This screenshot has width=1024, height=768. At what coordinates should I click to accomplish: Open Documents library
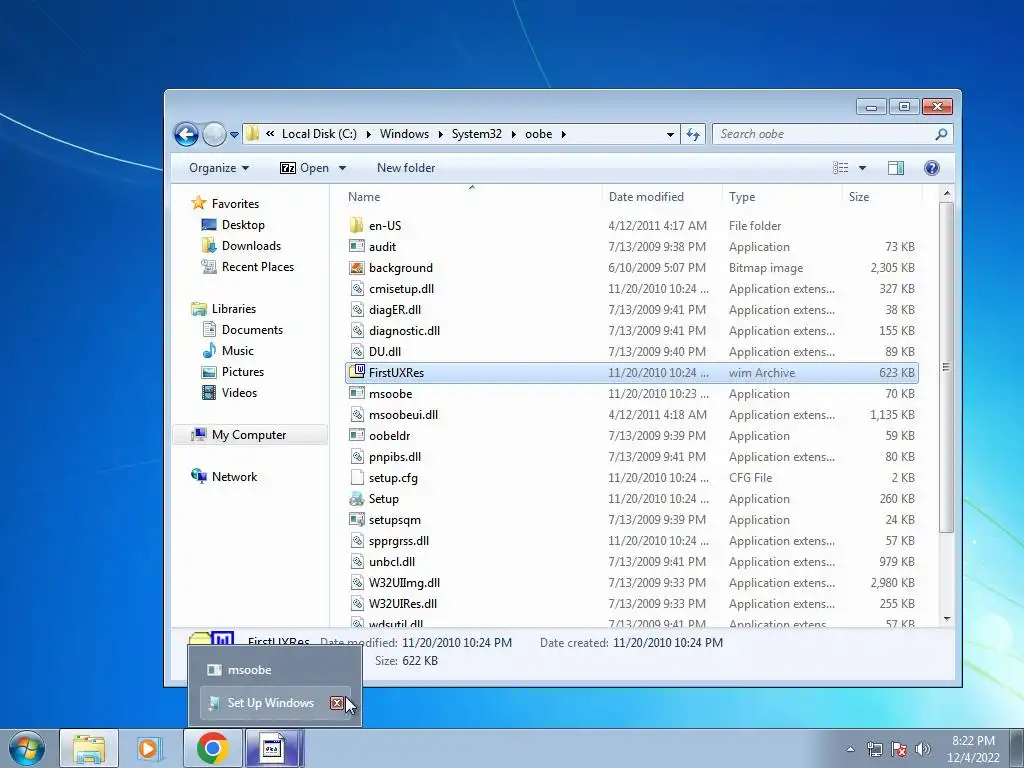point(252,330)
